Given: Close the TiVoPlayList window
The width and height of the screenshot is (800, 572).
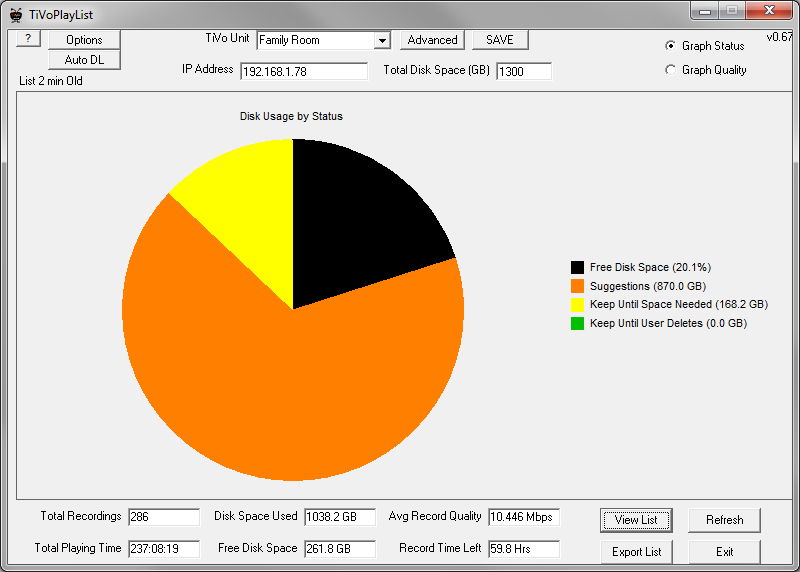Looking at the screenshot, I should tap(769, 11).
